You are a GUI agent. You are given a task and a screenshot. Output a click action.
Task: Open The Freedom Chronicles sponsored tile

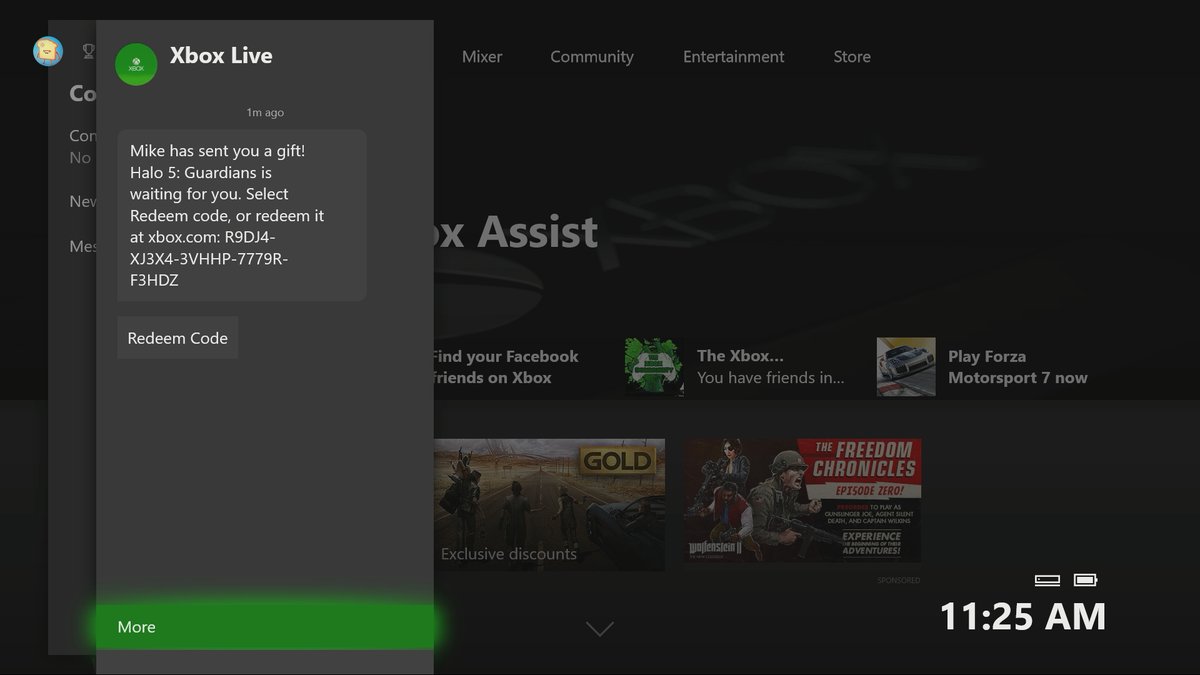coord(802,500)
